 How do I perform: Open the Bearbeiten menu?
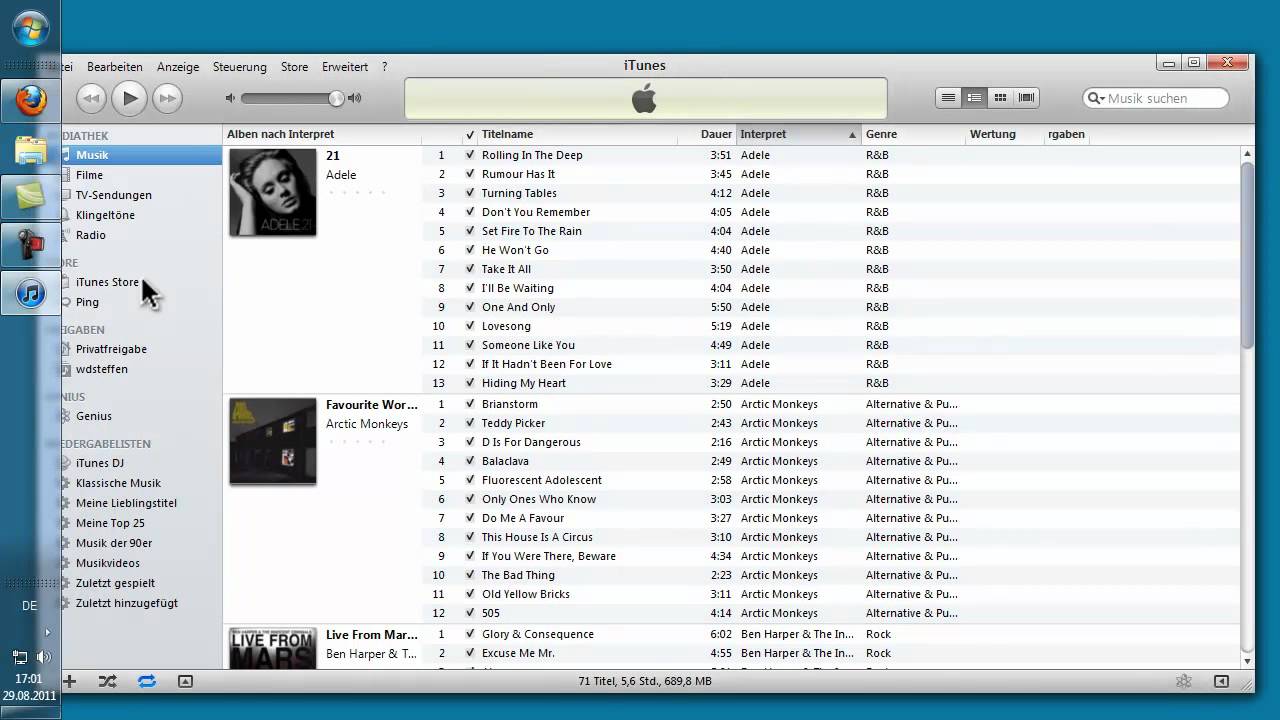[x=115, y=67]
